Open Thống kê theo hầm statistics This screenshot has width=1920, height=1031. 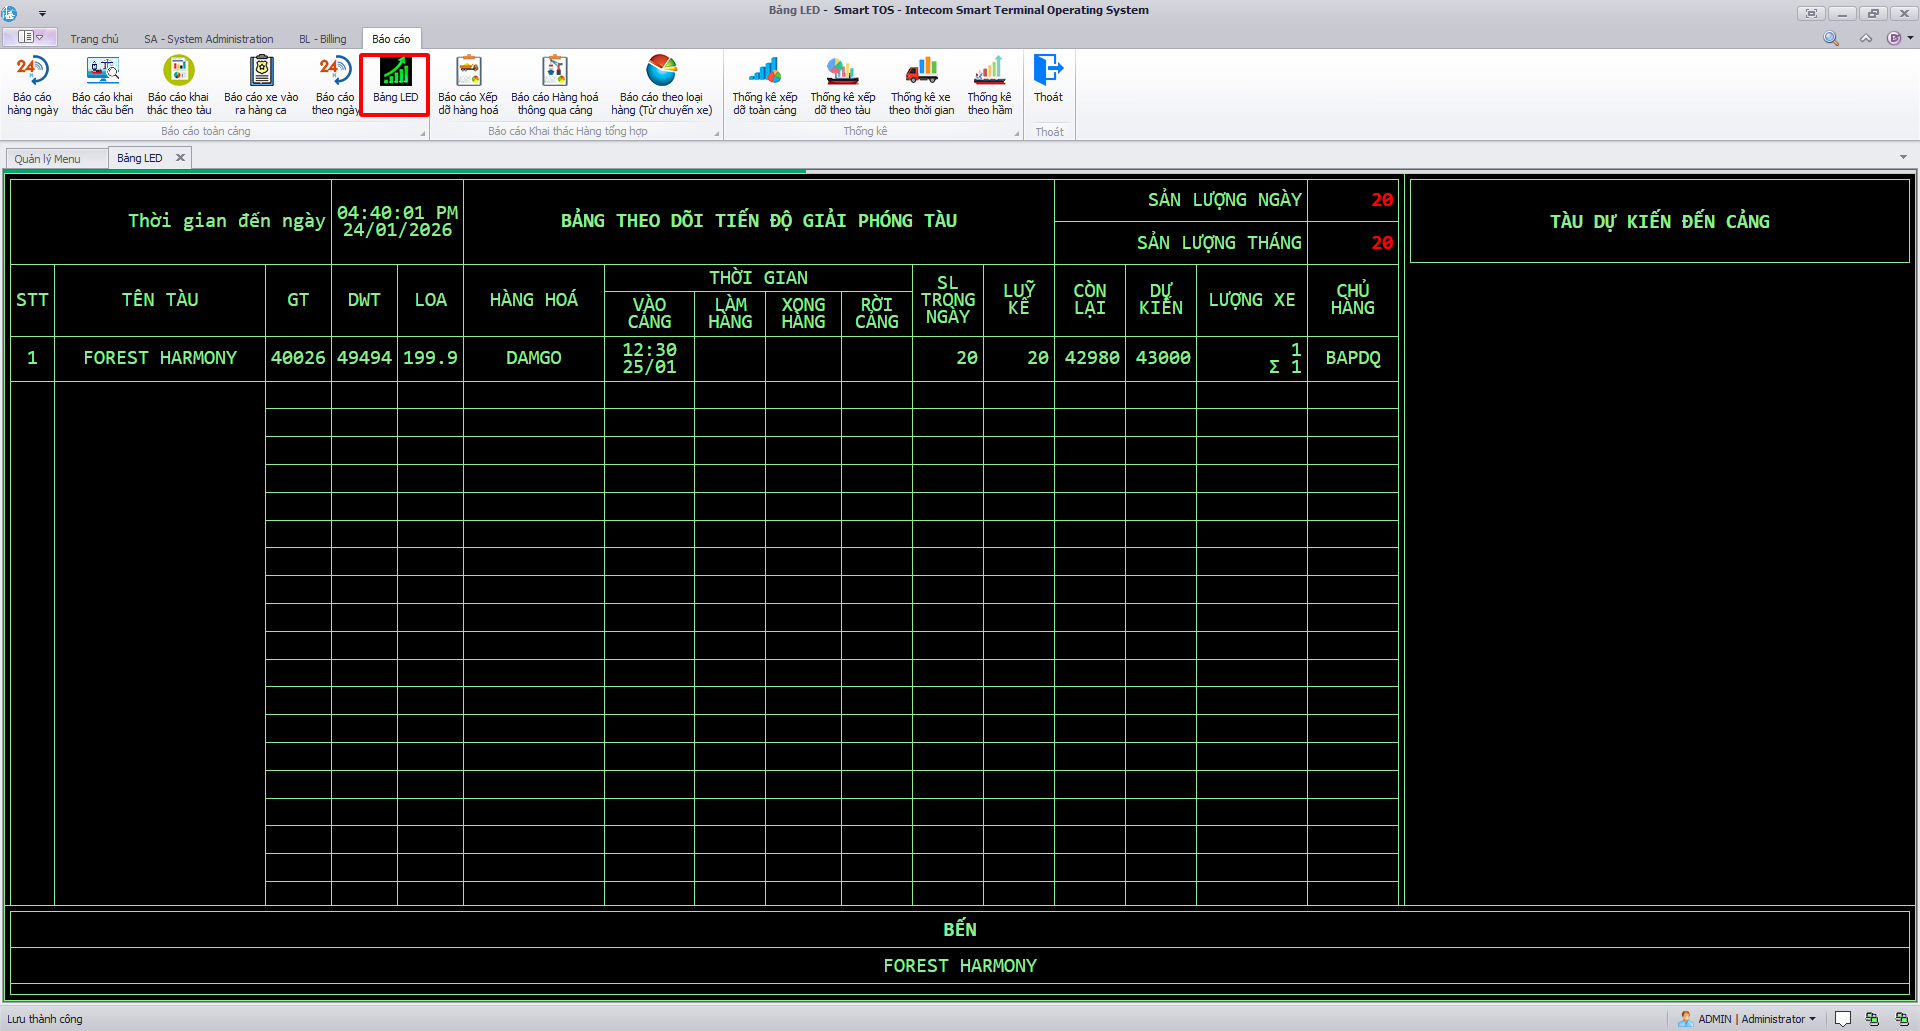point(989,85)
